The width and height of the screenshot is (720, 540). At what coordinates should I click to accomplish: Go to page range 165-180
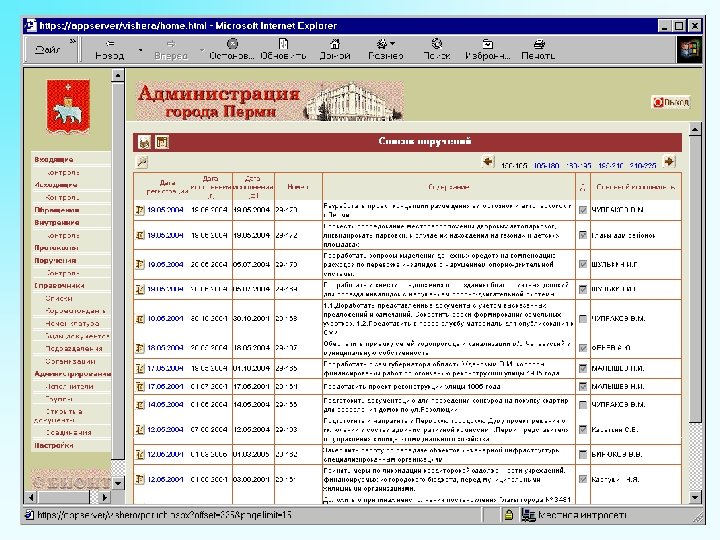coord(546,165)
